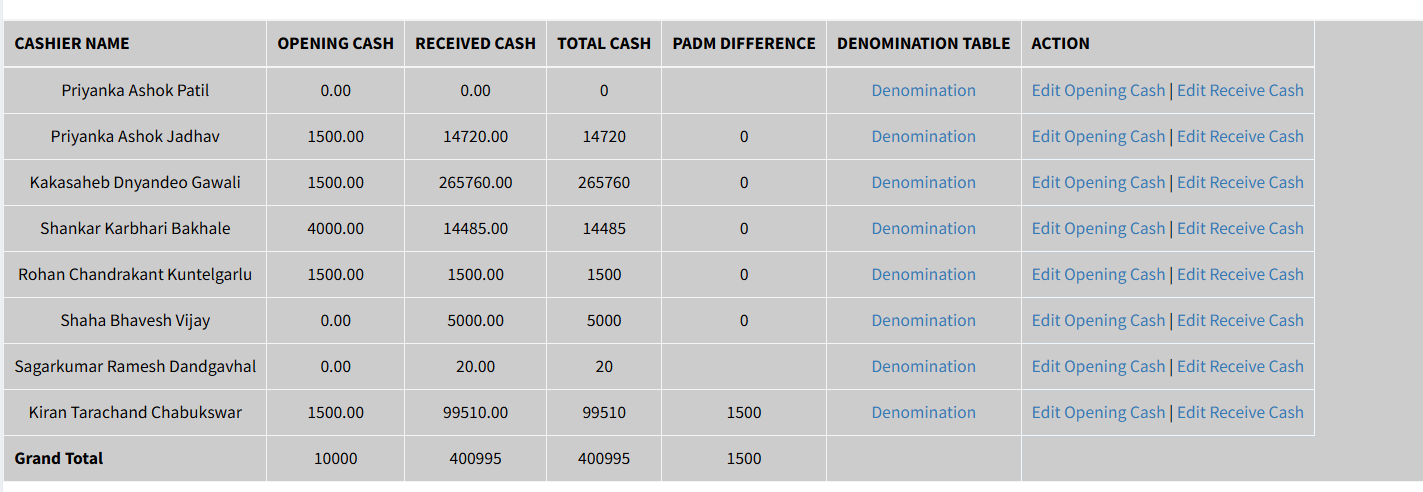
Task: Edit Receive Cash for Rohan Chandrakant Kuntelgarlu
Action: [x=1240, y=274]
